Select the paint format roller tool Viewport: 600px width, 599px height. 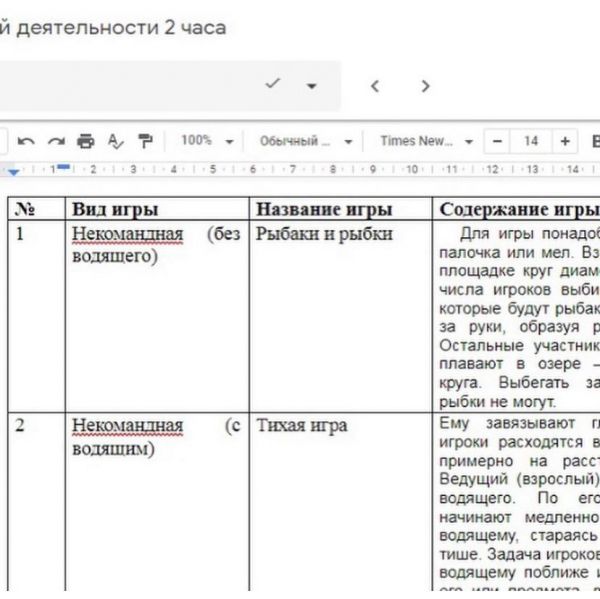(146, 141)
